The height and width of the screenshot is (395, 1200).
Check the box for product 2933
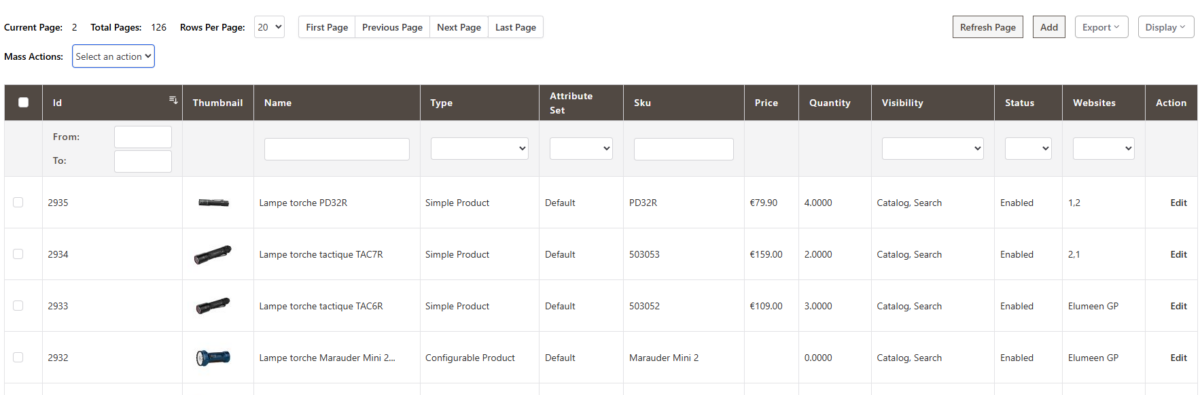(x=18, y=306)
